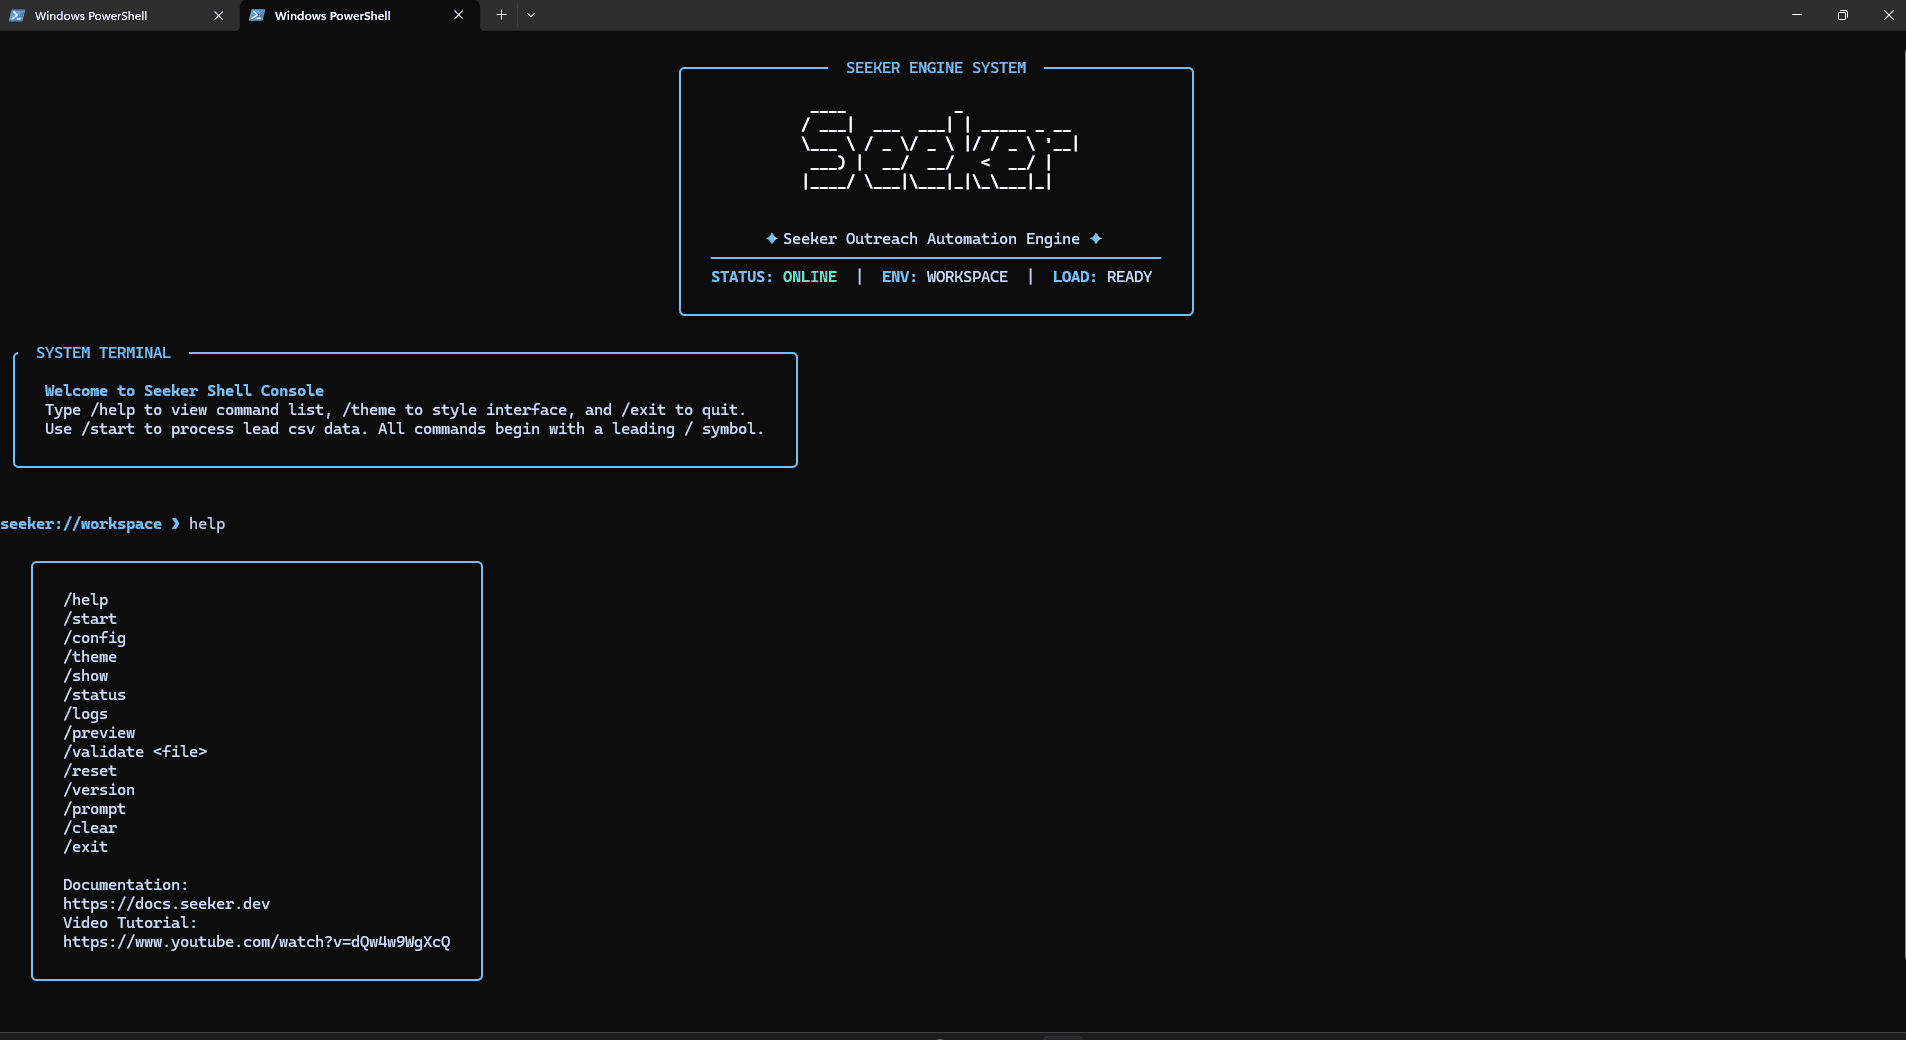Click the LOAD: READY indicator
This screenshot has width=1906, height=1040.
point(1102,277)
